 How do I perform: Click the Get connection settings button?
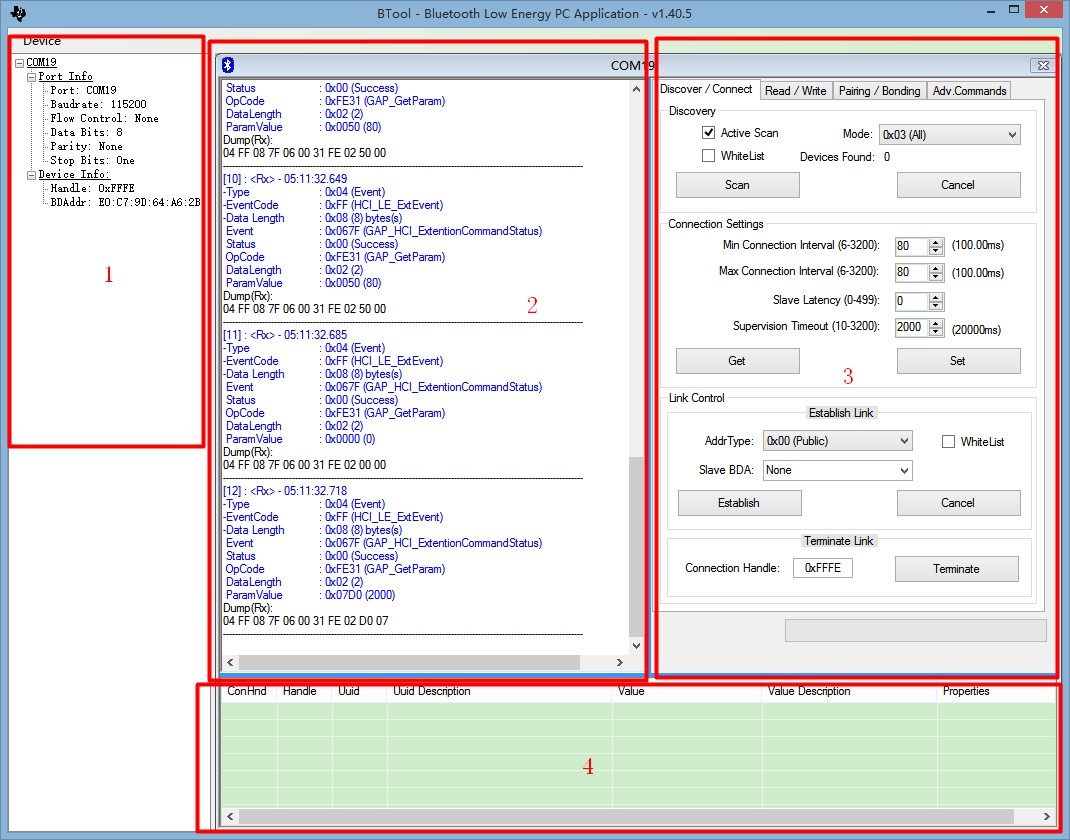738,361
